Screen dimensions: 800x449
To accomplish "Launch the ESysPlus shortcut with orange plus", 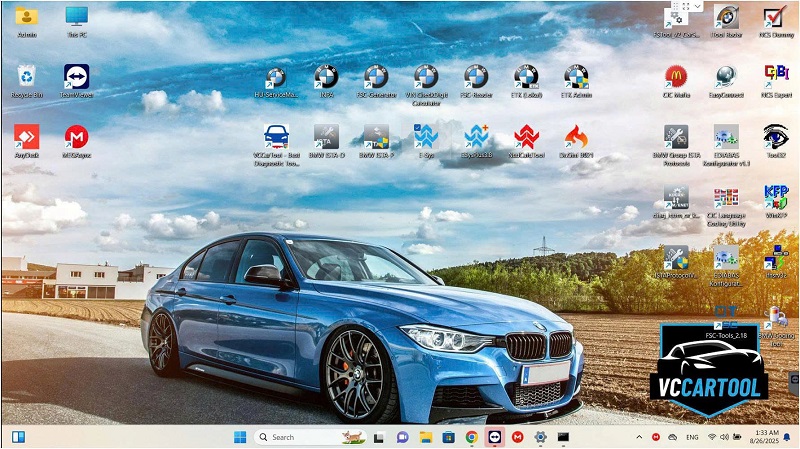I will point(476,141).
